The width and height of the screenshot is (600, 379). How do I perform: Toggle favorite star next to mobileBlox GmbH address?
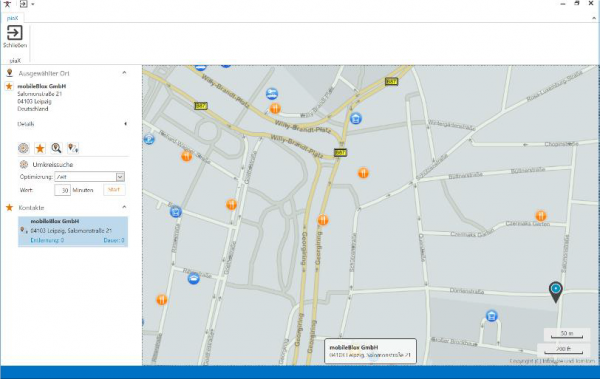coord(9,86)
